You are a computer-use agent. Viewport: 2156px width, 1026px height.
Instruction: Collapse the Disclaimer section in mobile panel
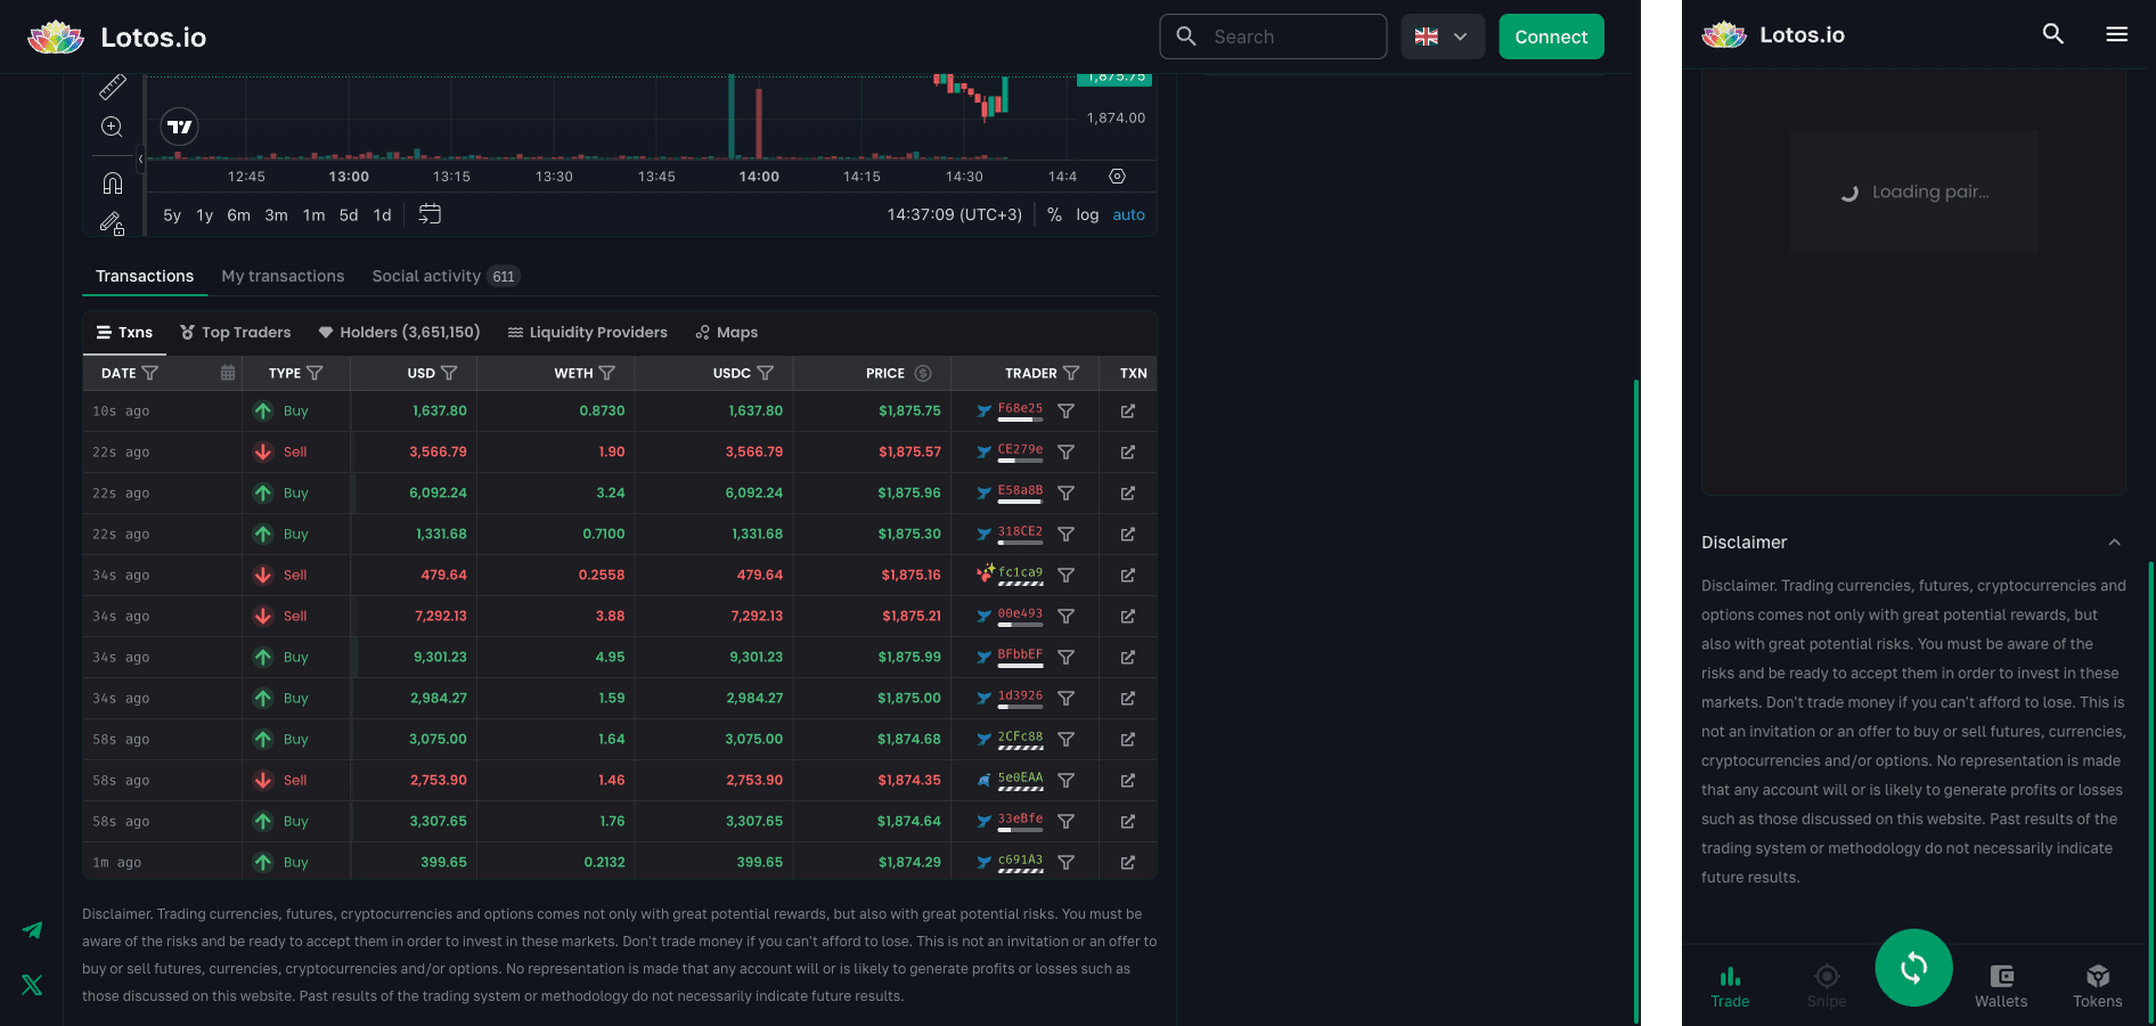pos(2115,542)
